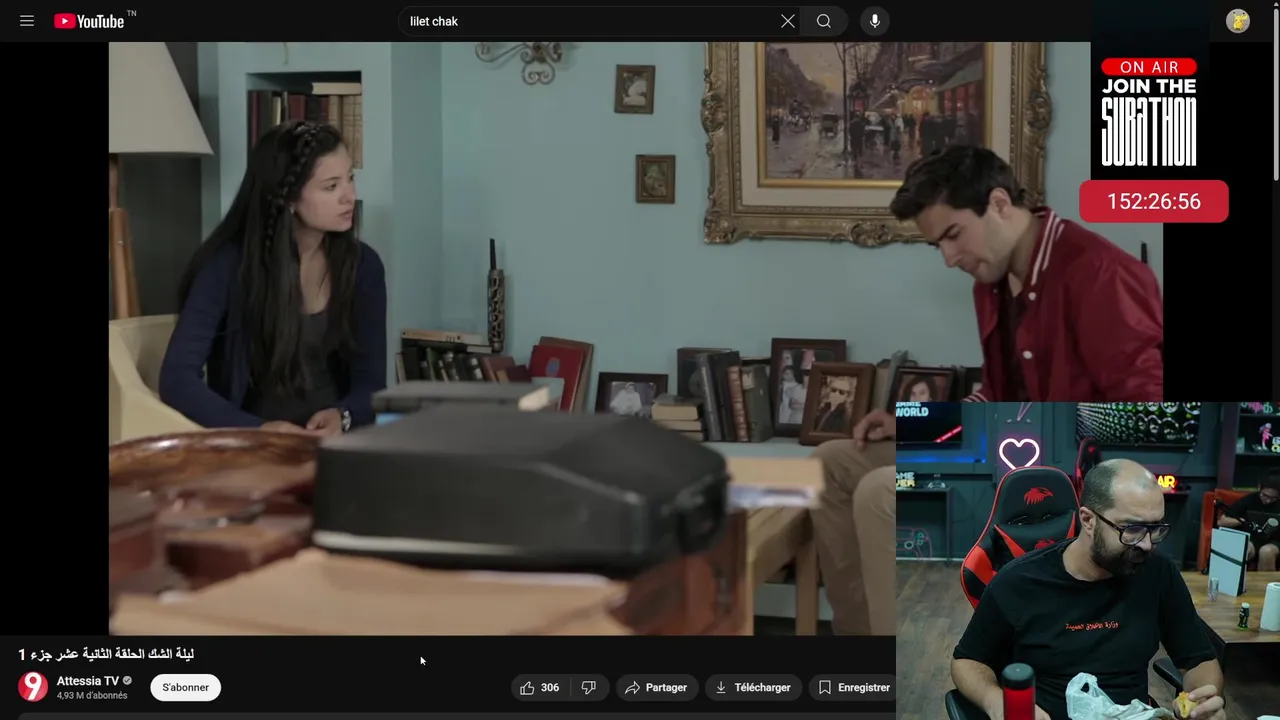Click the Enregistrer save button
This screenshot has width=1280, height=720.
tap(854, 687)
